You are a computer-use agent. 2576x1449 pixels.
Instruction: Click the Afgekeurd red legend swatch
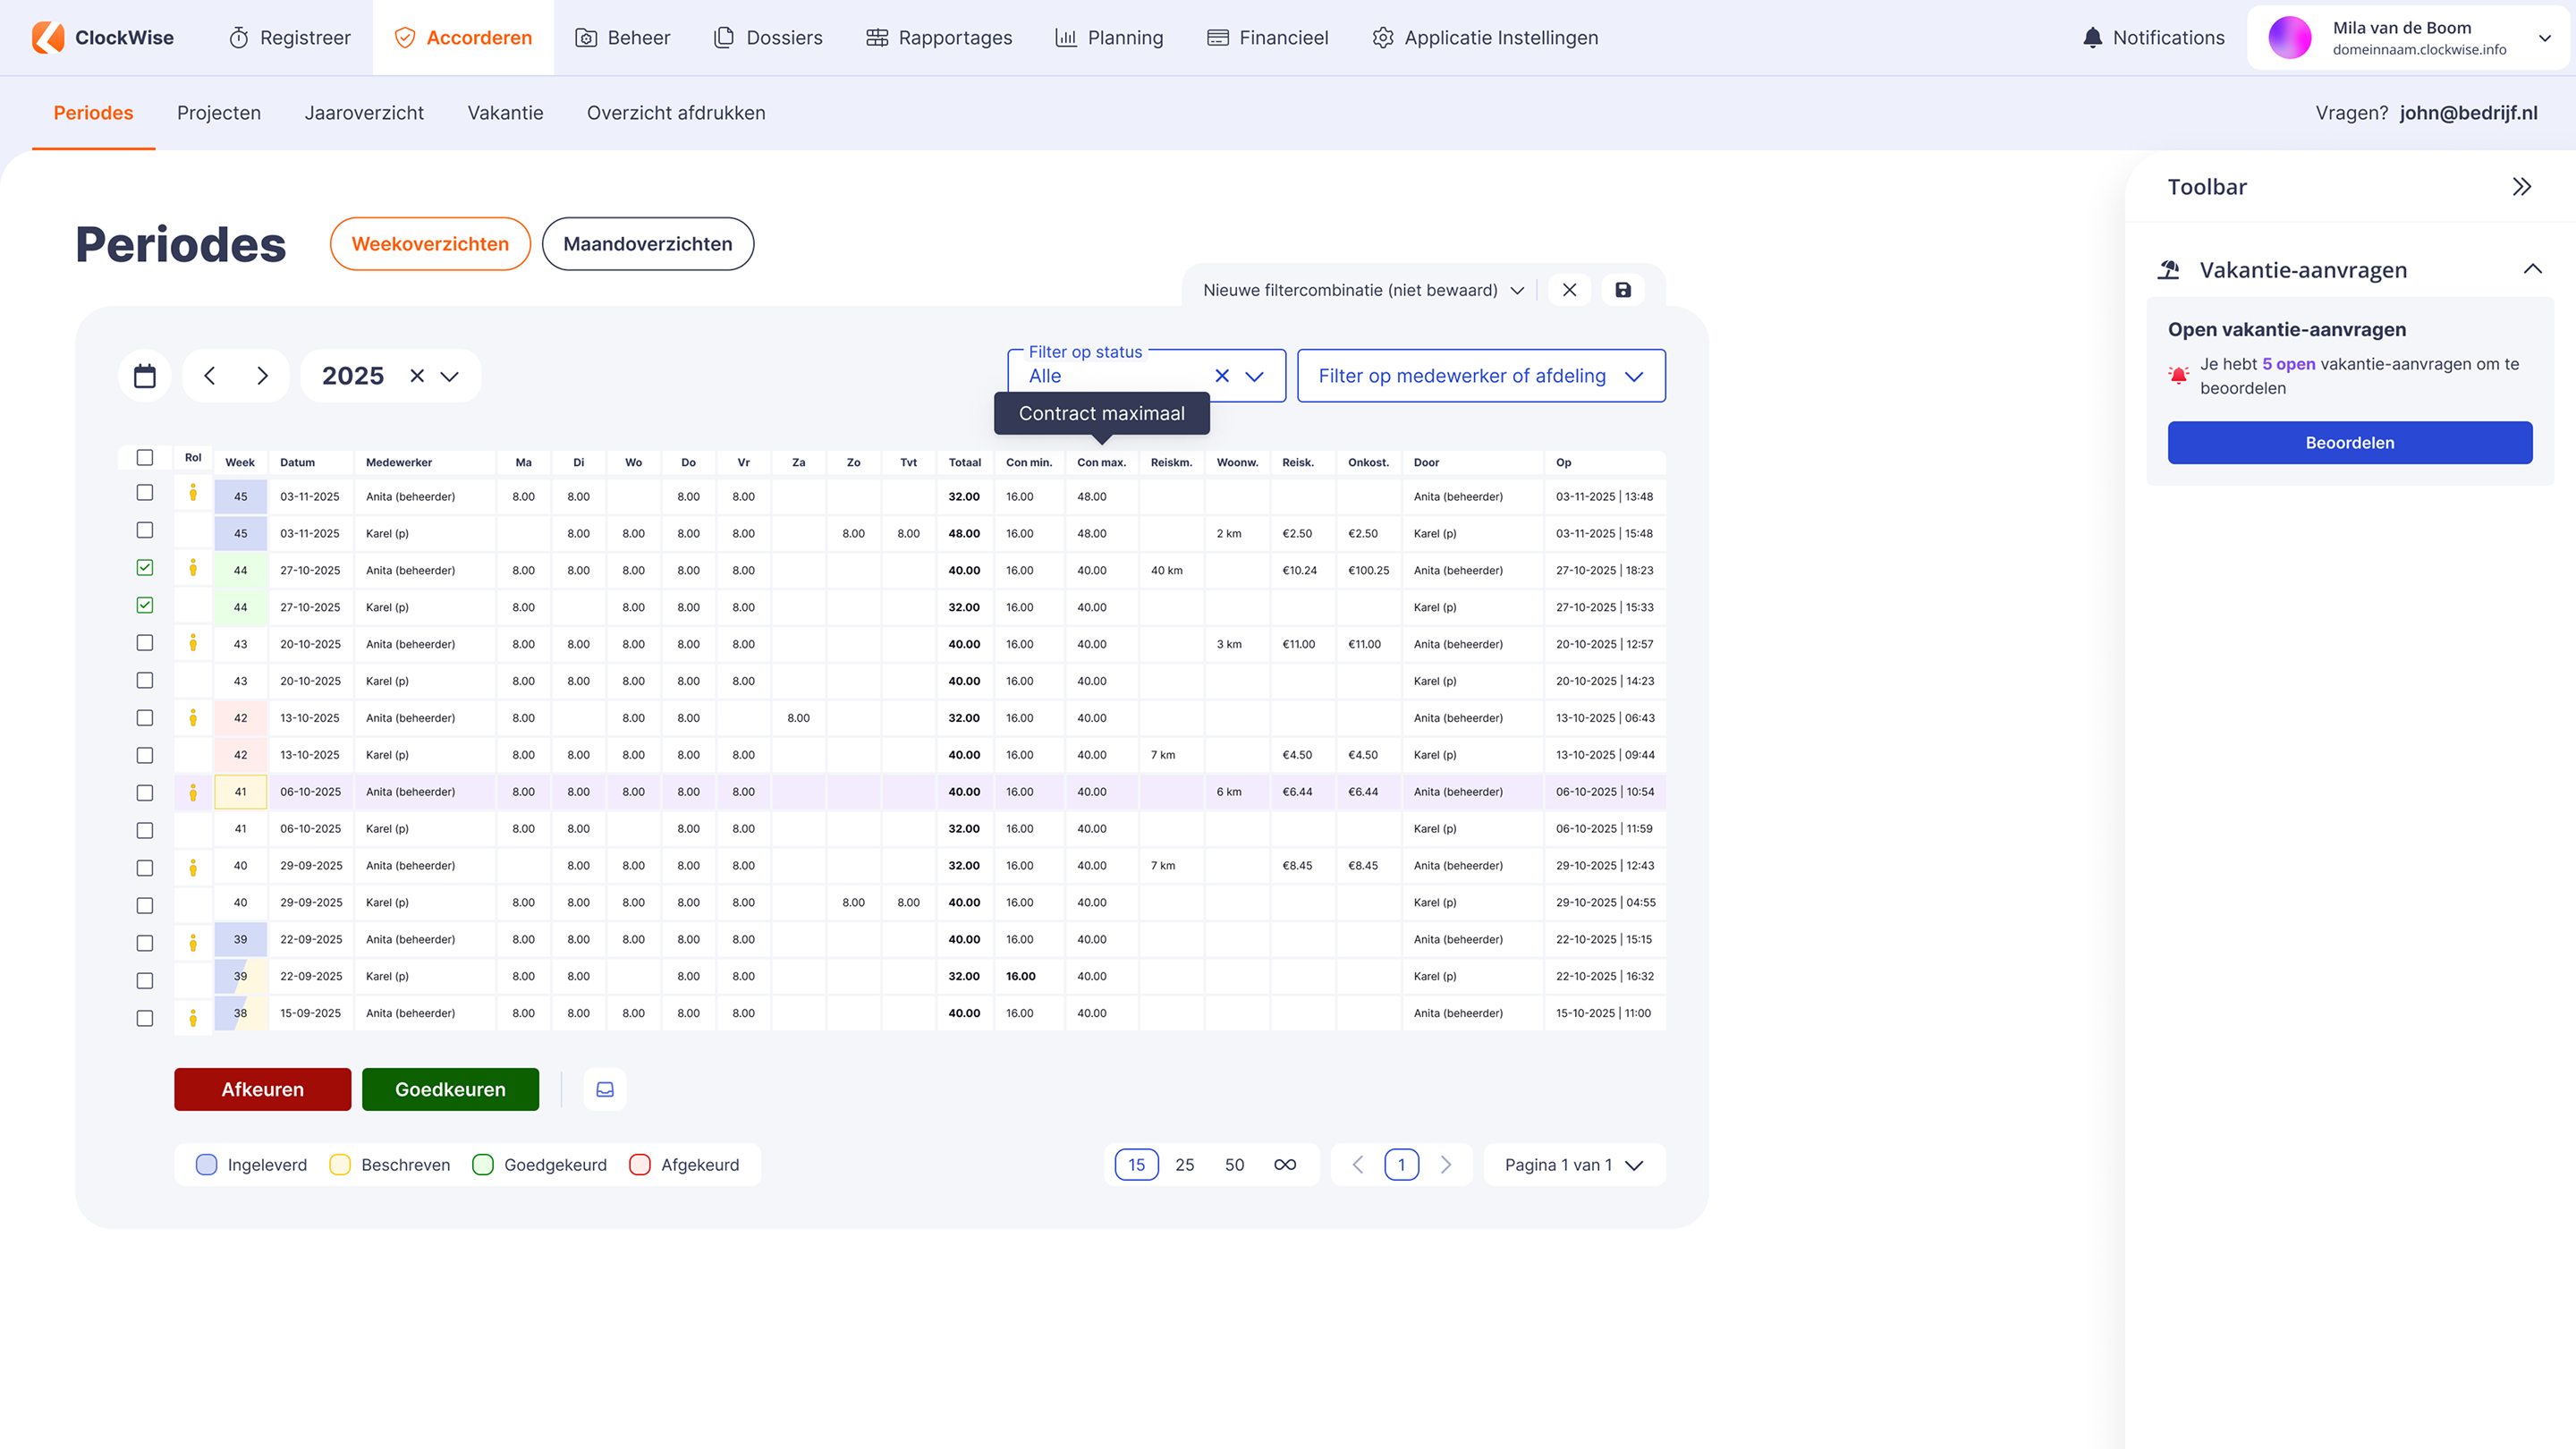[640, 1165]
